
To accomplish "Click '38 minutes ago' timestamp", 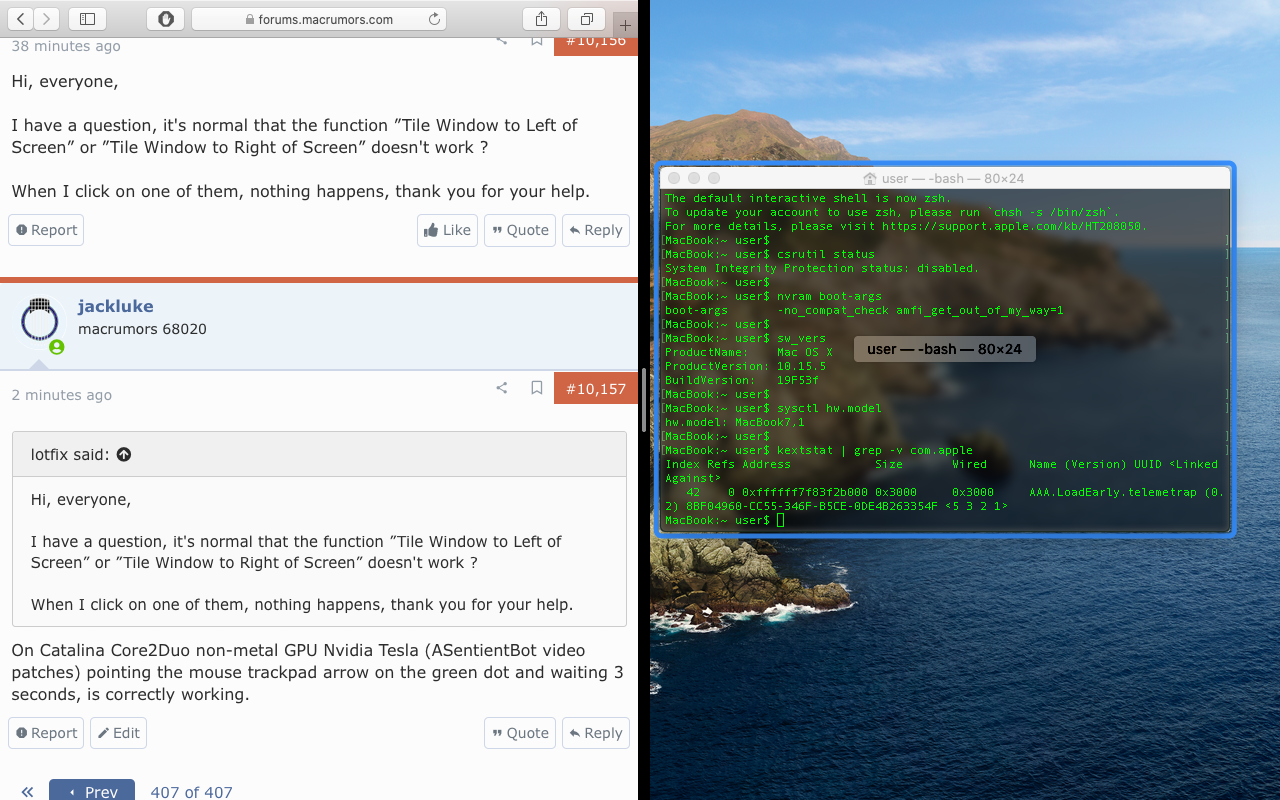I will 66,46.
